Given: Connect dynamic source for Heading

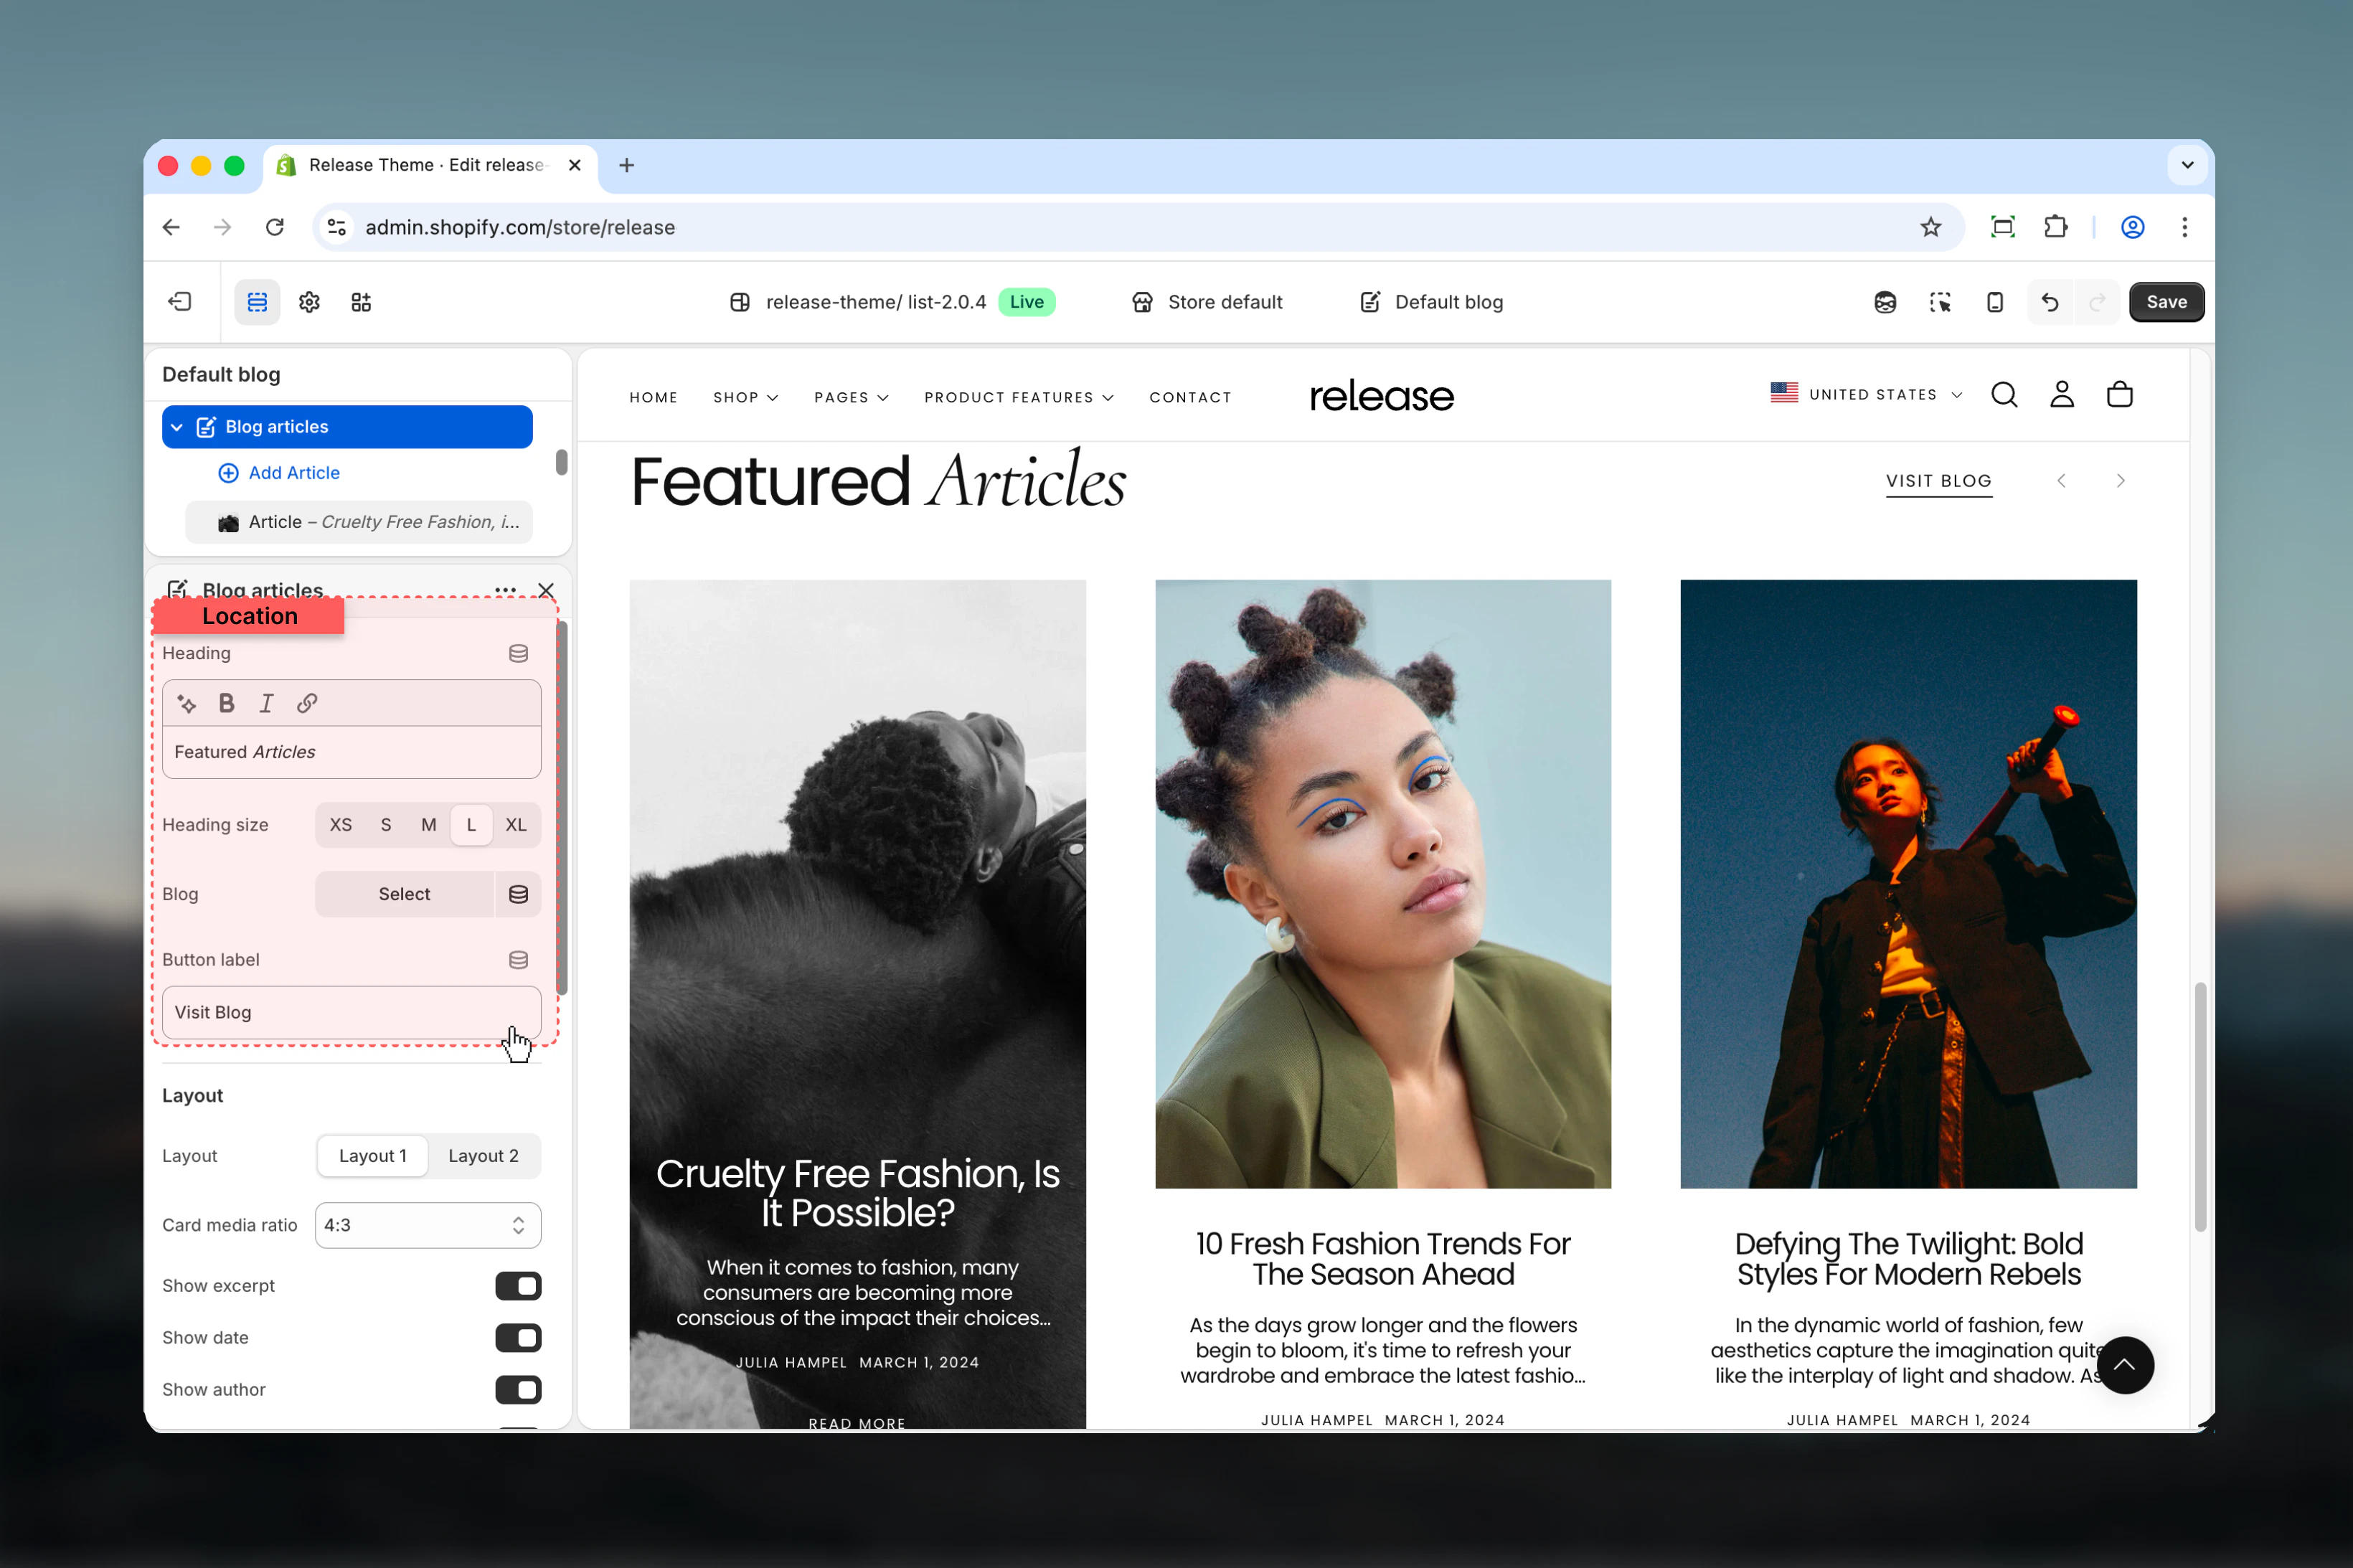Looking at the screenshot, I should coord(518,654).
